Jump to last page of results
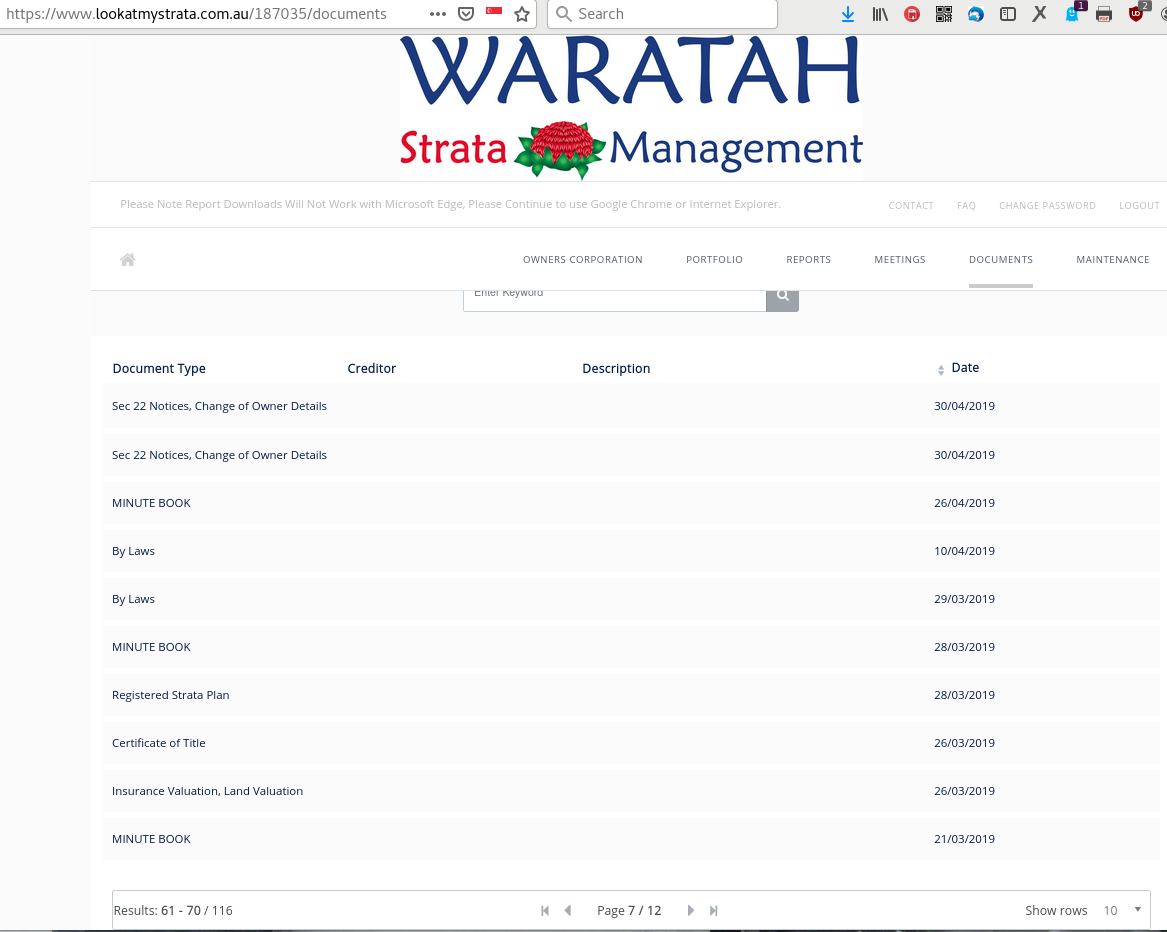1167x932 pixels. coord(714,910)
